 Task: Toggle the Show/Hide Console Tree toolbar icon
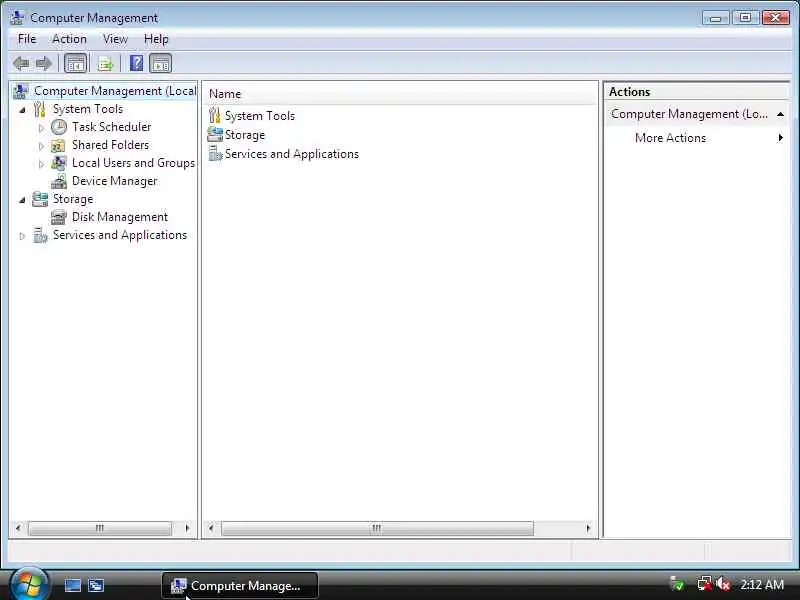tap(76, 64)
